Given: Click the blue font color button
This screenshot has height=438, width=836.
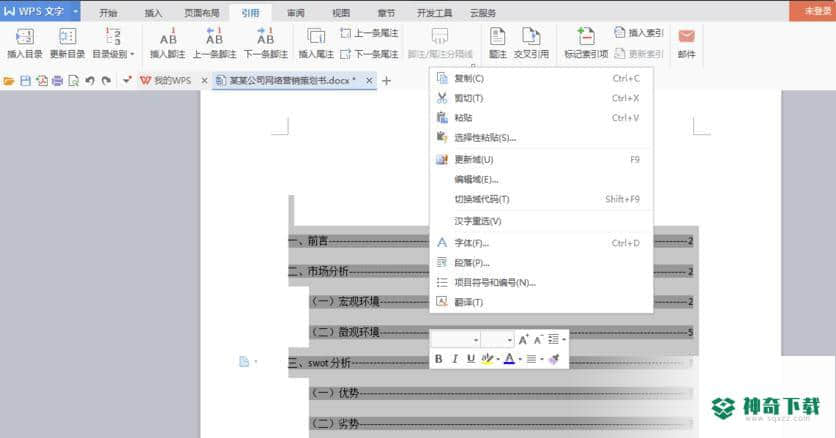Looking at the screenshot, I should pos(509,359).
